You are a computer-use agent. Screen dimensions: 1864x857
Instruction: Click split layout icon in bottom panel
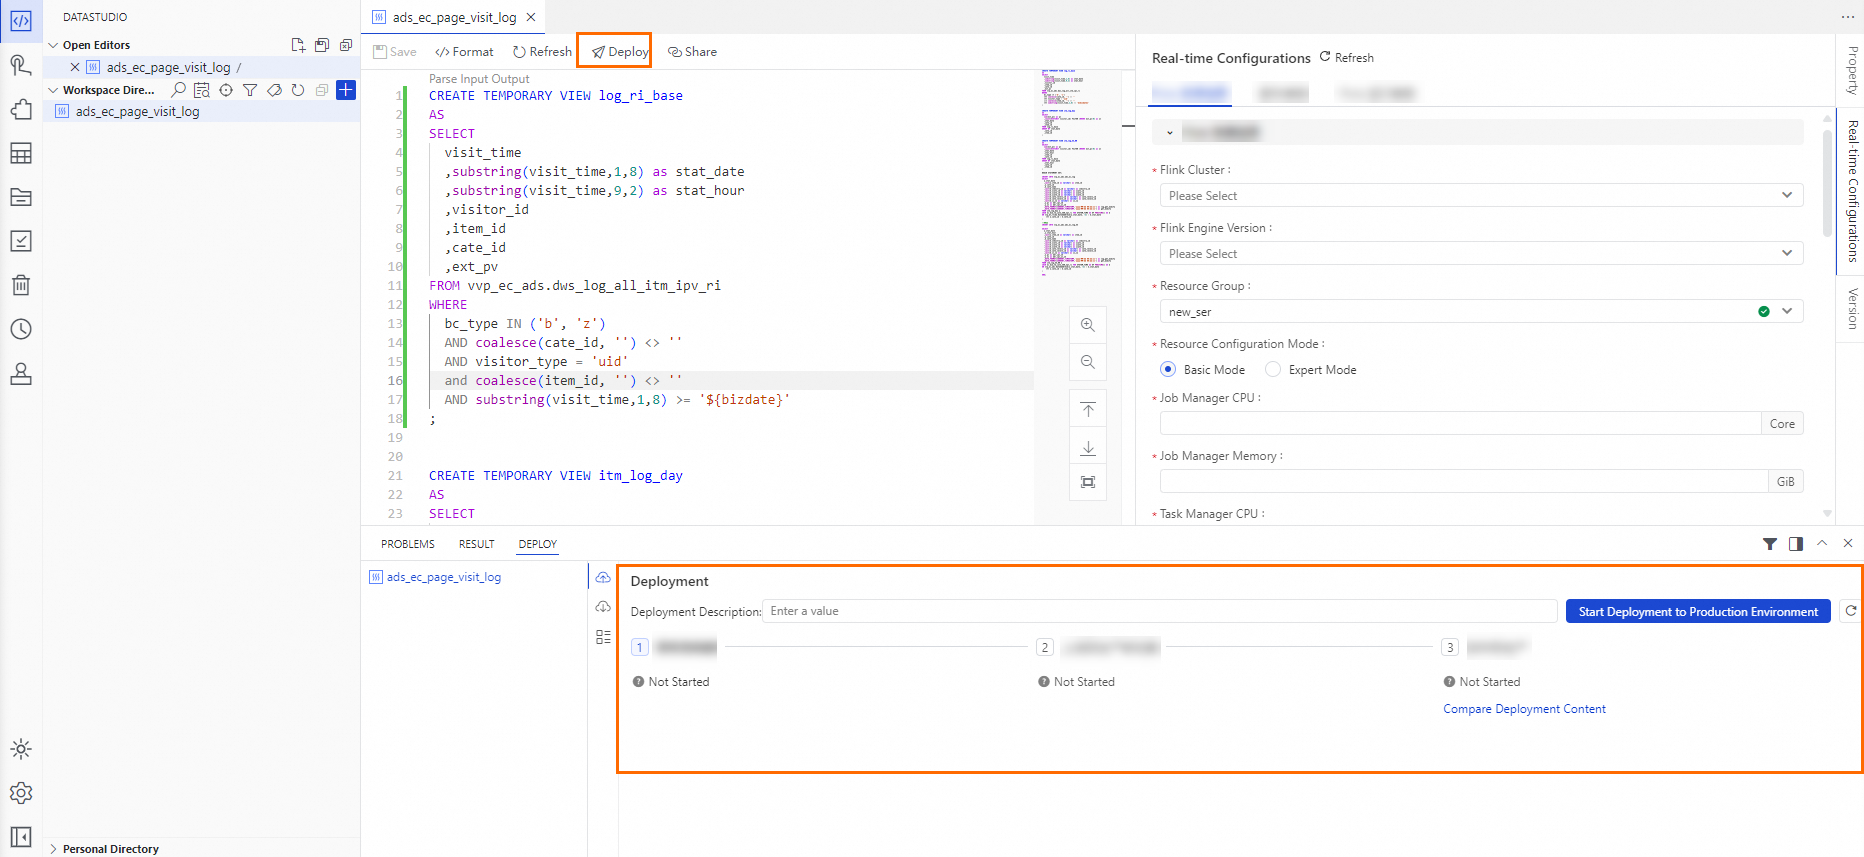pyautogui.click(x=1796, y=544)
